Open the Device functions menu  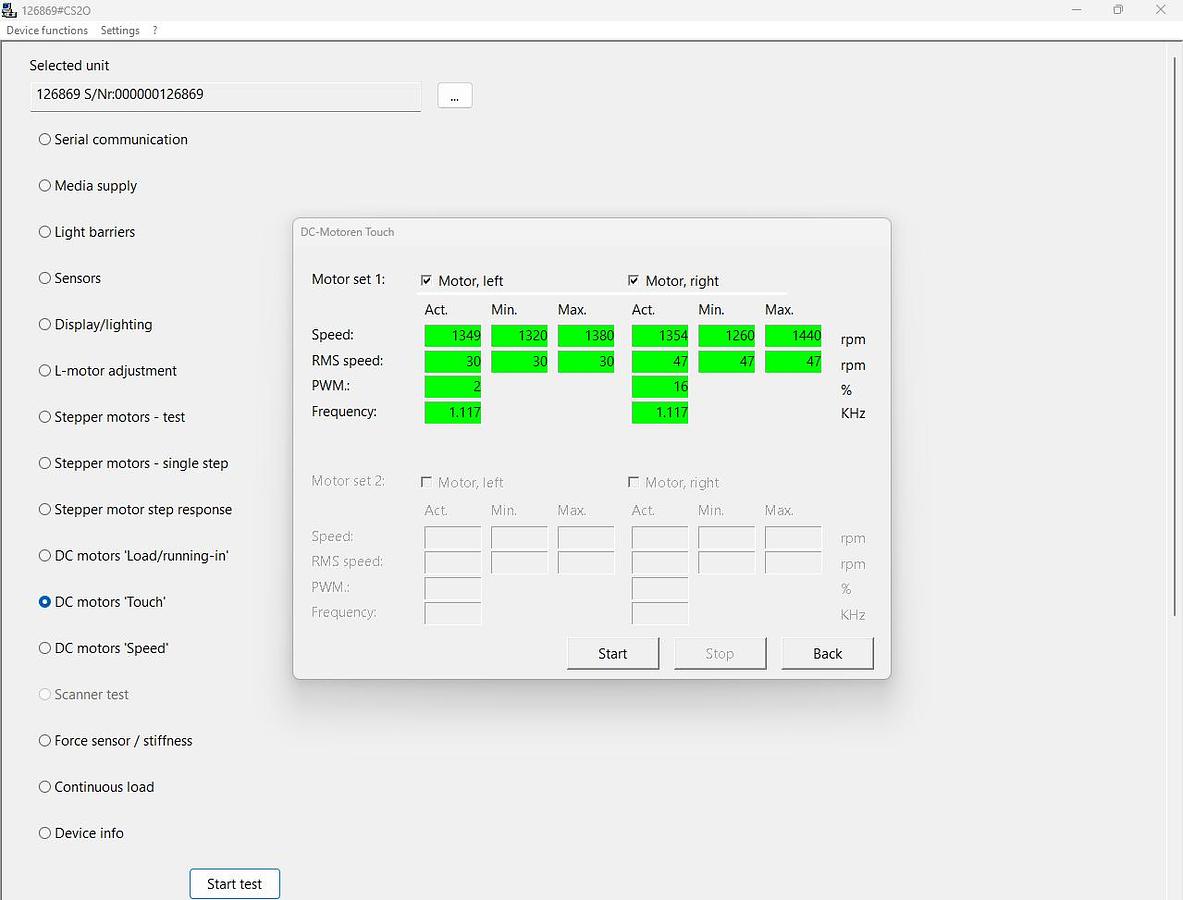[47, 30]
